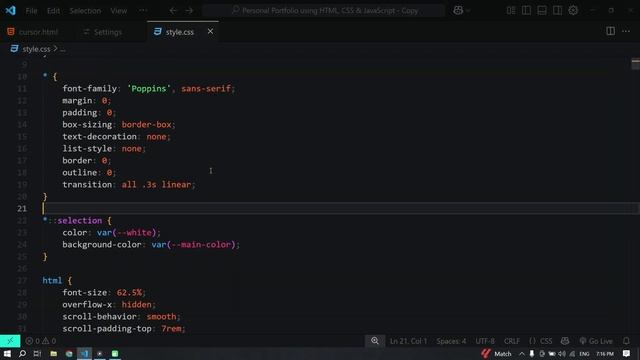Viewport: 640px width, 360px height.
Task: Expand the breadcrumb ellipsis after style.css
Action: click(x=62, y=49)
